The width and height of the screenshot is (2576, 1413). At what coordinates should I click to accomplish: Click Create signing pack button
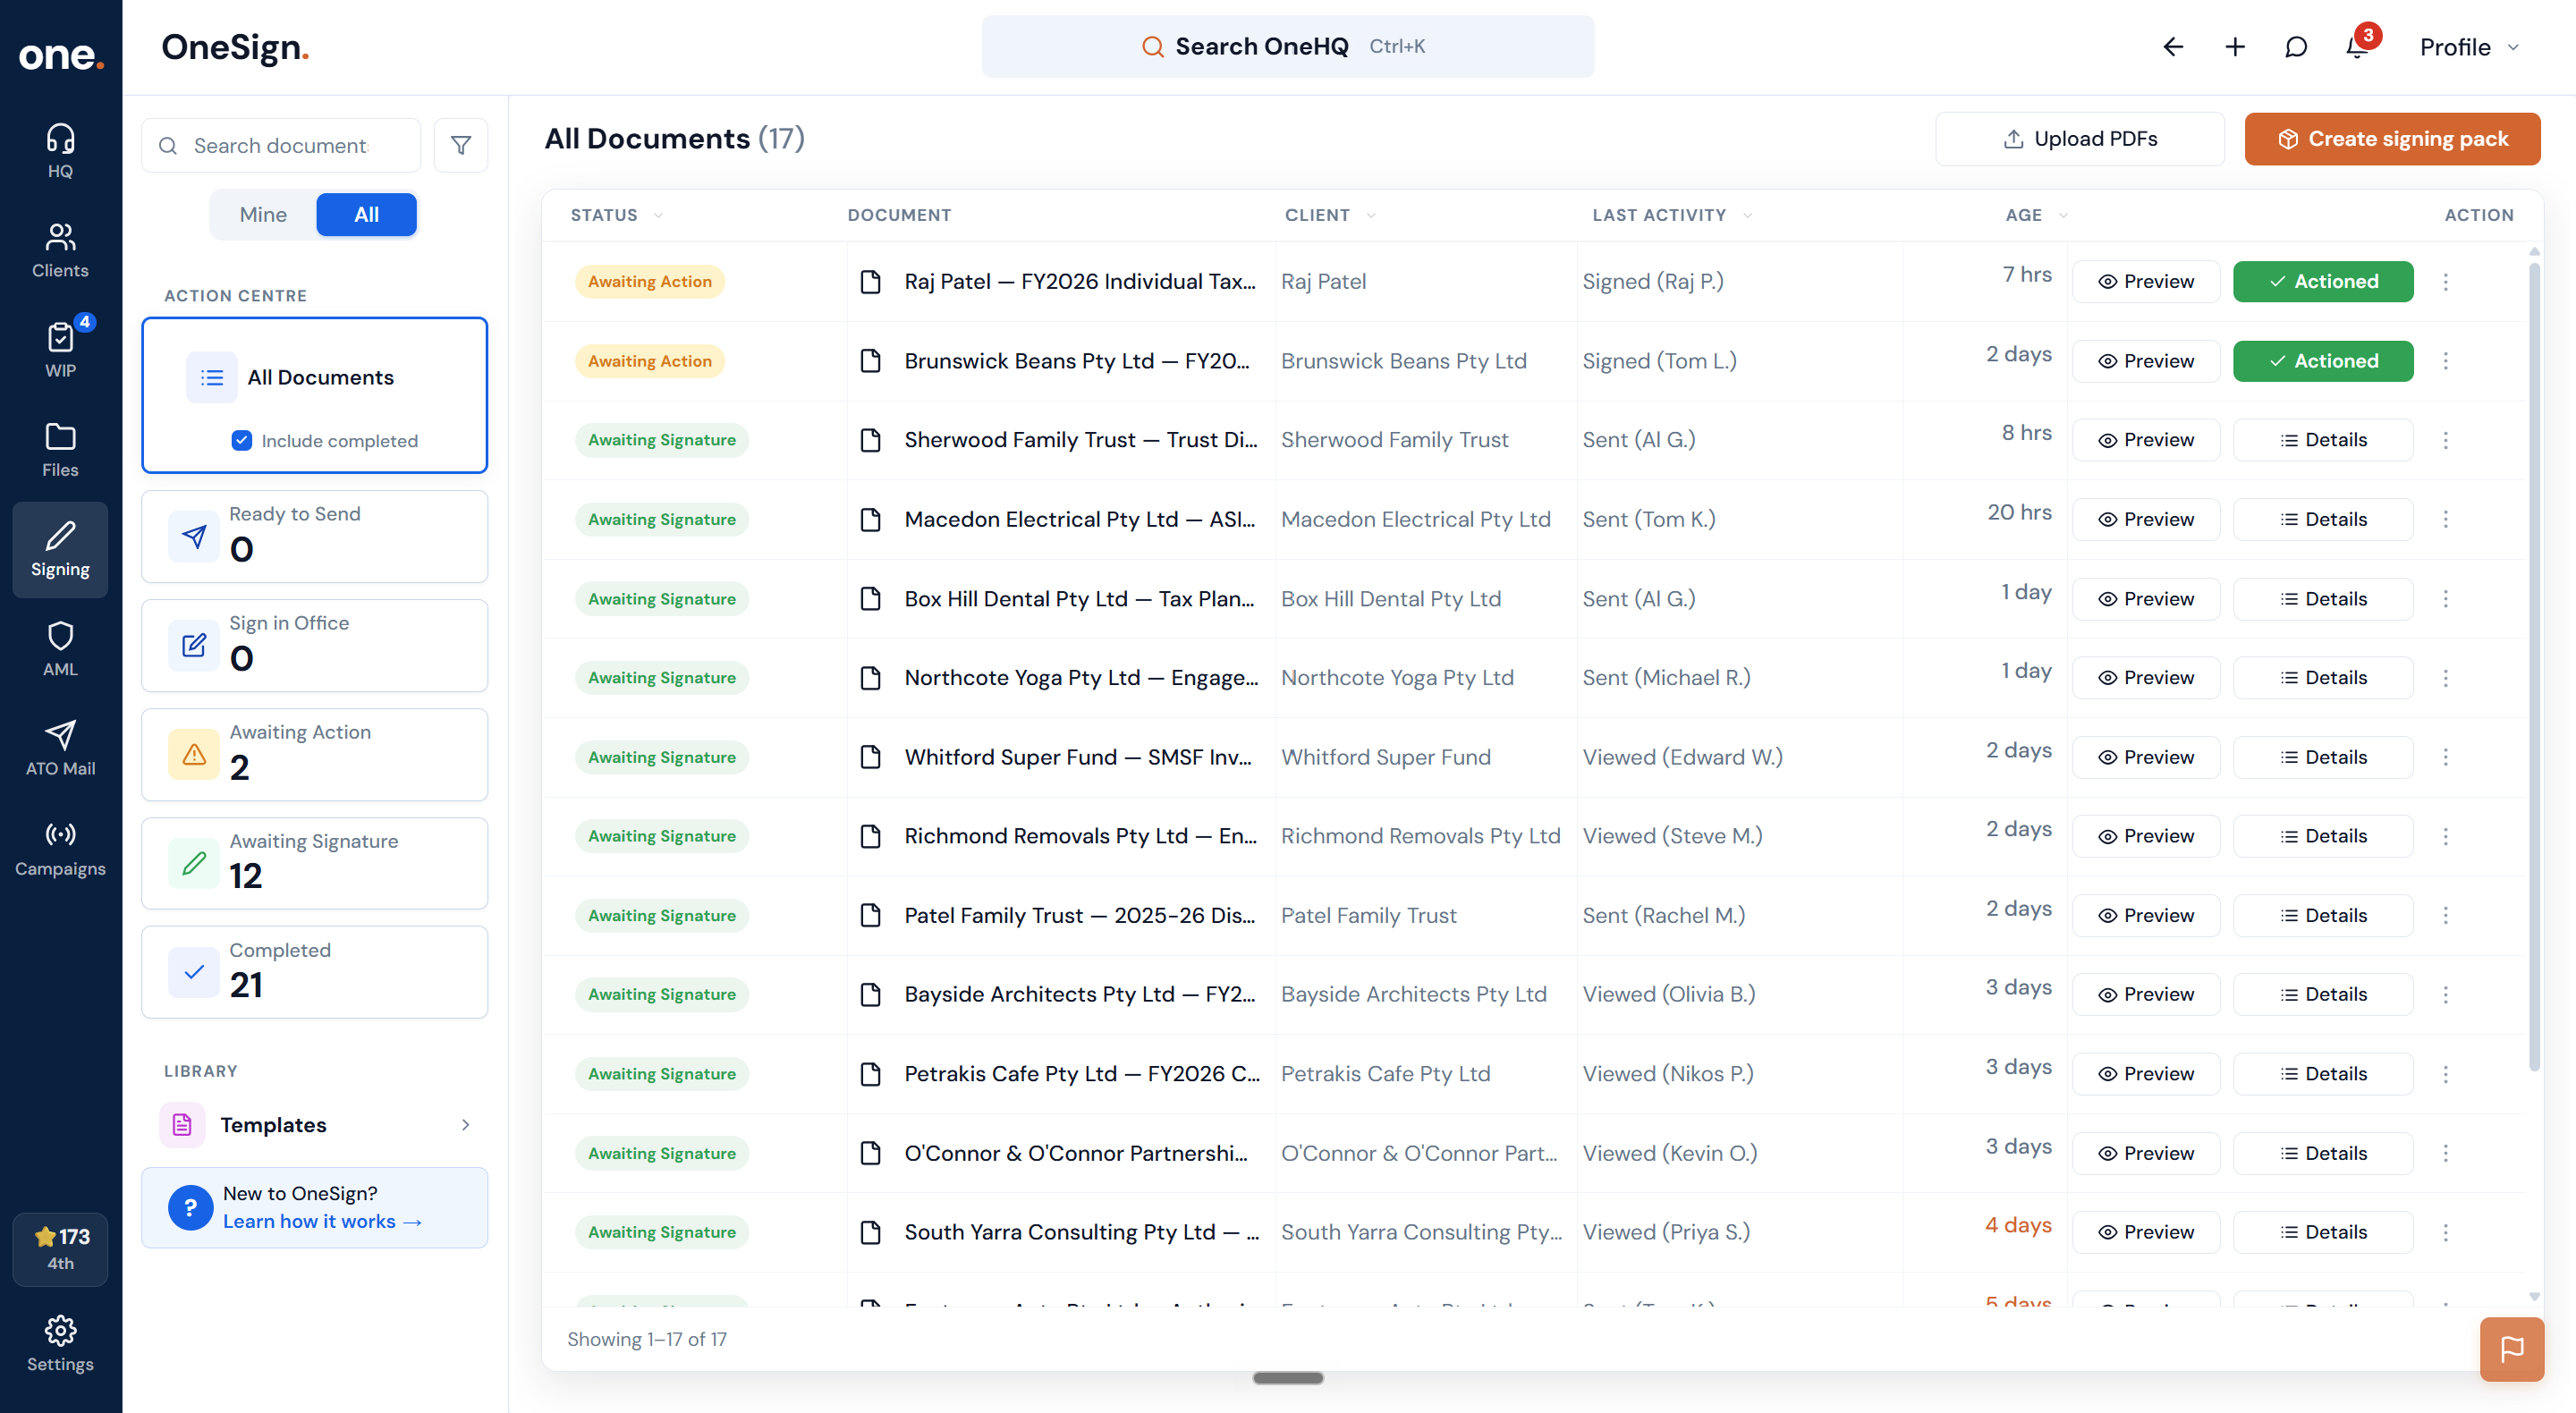click(x=2392, y=139)
